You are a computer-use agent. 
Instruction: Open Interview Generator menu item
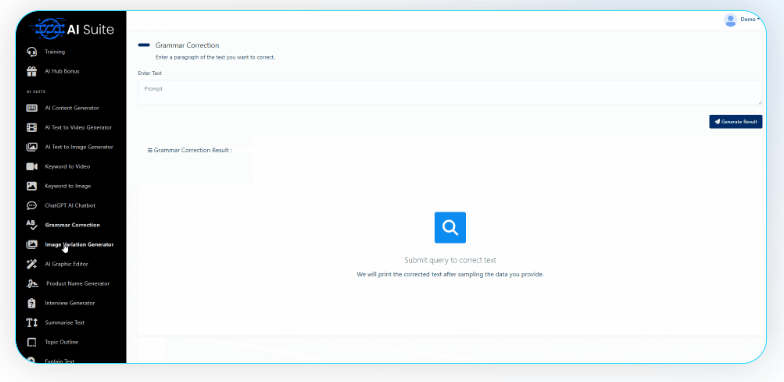[x=70, y=303]
